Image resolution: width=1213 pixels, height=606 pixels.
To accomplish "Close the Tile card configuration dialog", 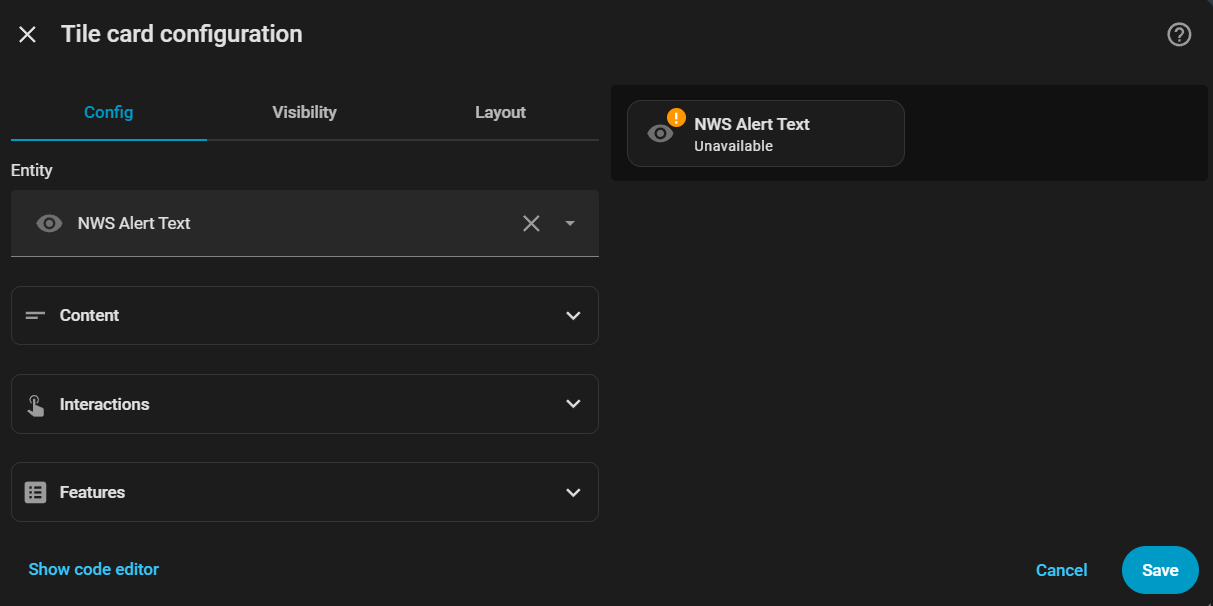I will [x=27, y=35].
